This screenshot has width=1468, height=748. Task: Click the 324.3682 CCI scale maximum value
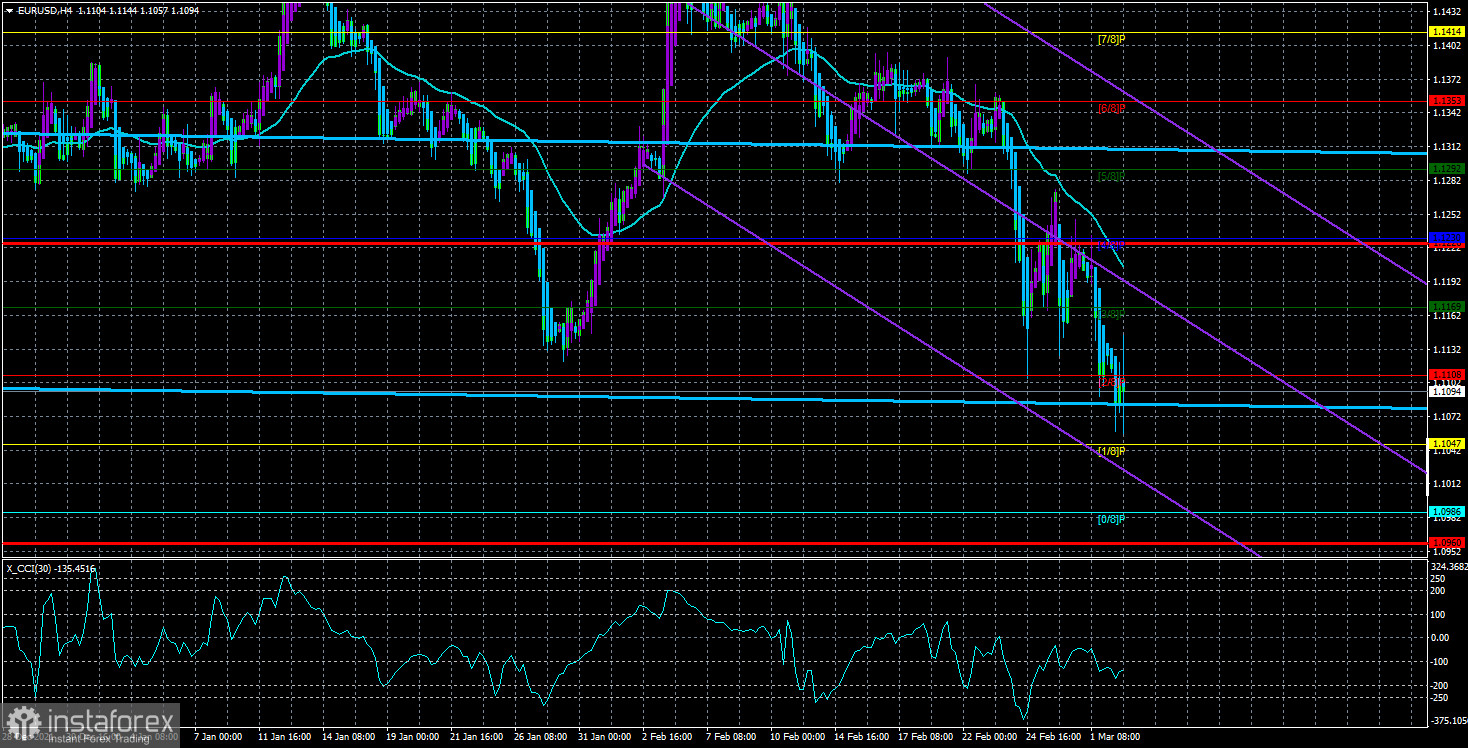tap(1448, 567)
